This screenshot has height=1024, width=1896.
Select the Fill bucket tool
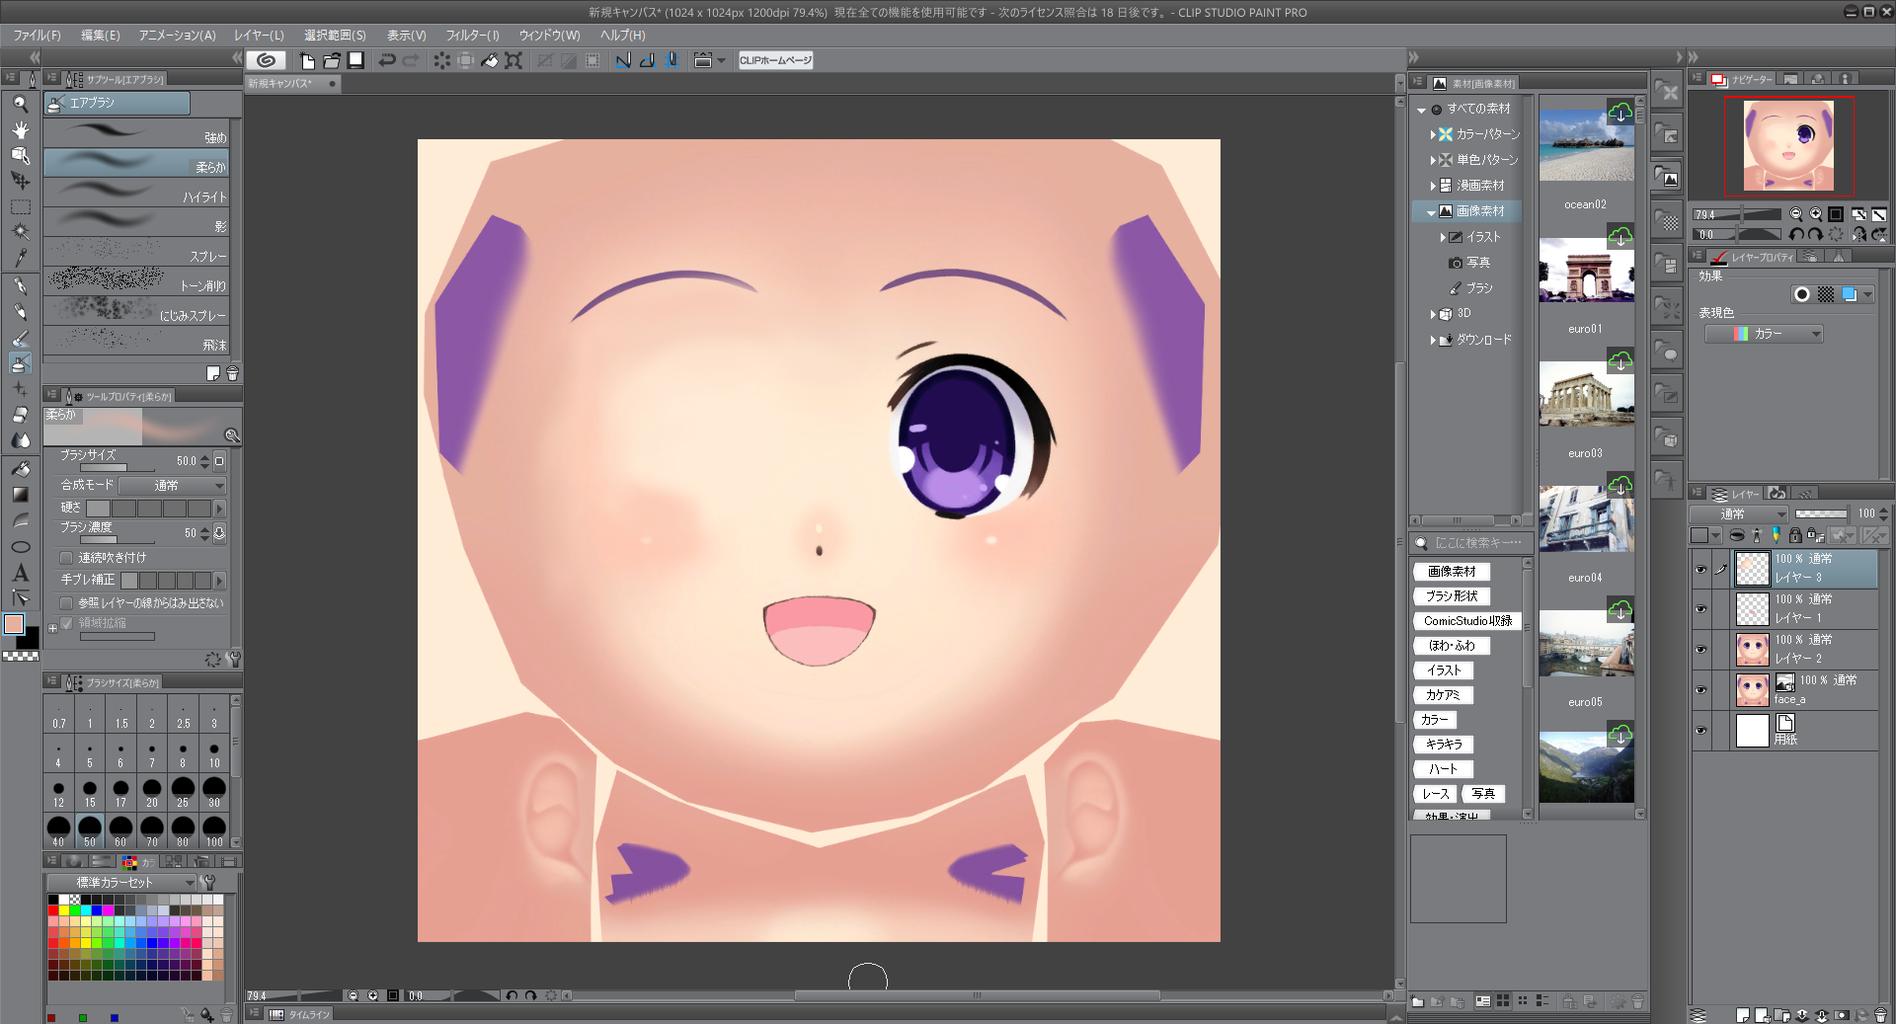(20, 468)
